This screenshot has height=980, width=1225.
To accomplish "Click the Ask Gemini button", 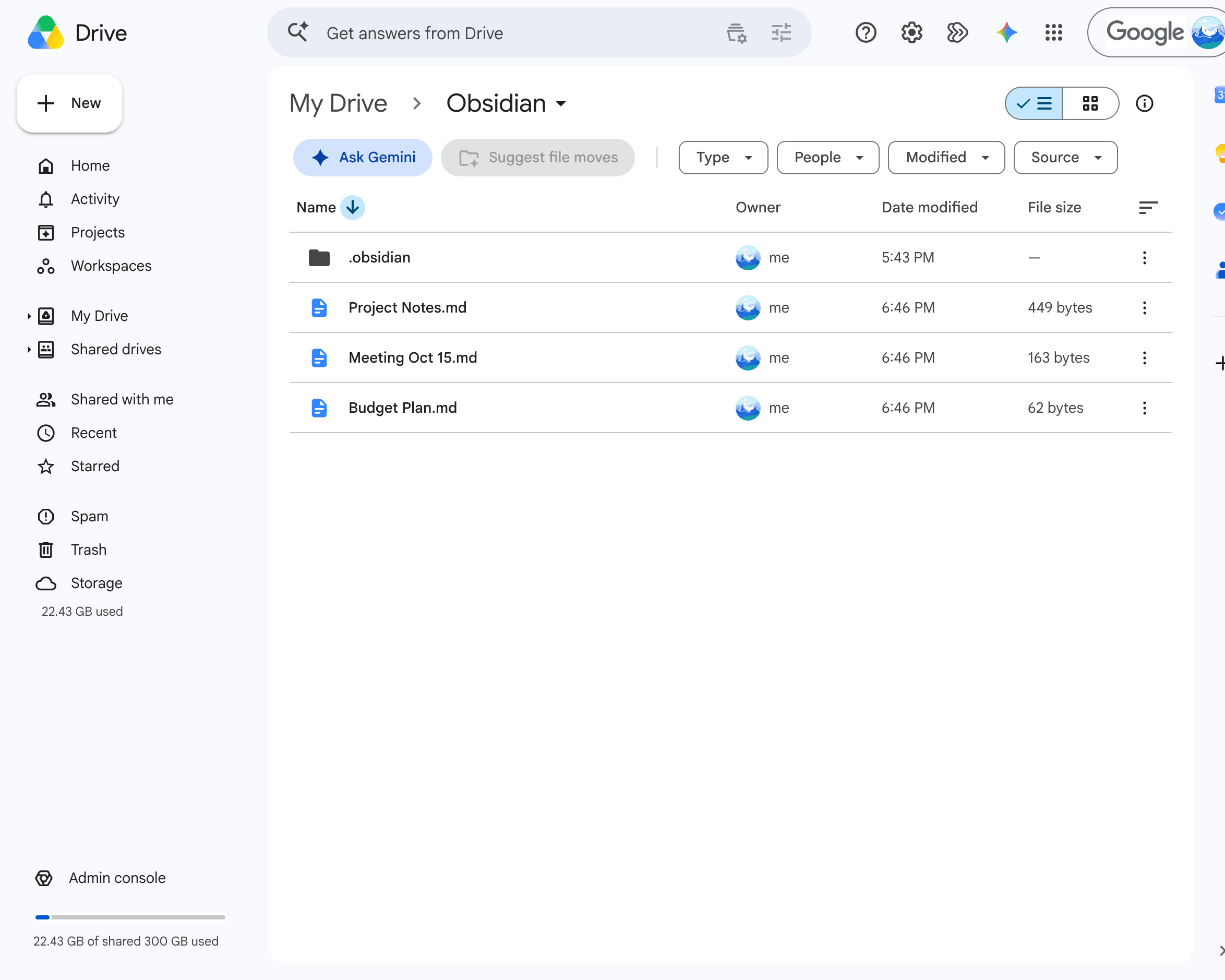I will [363, 158].
